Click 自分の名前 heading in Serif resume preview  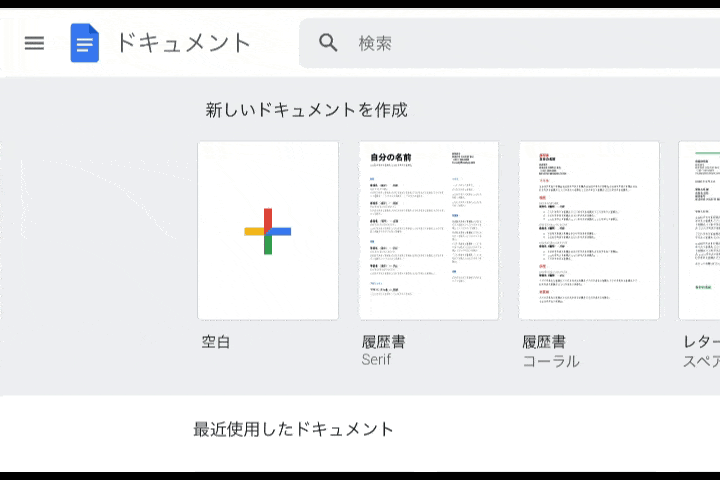(x=393, y=158)
